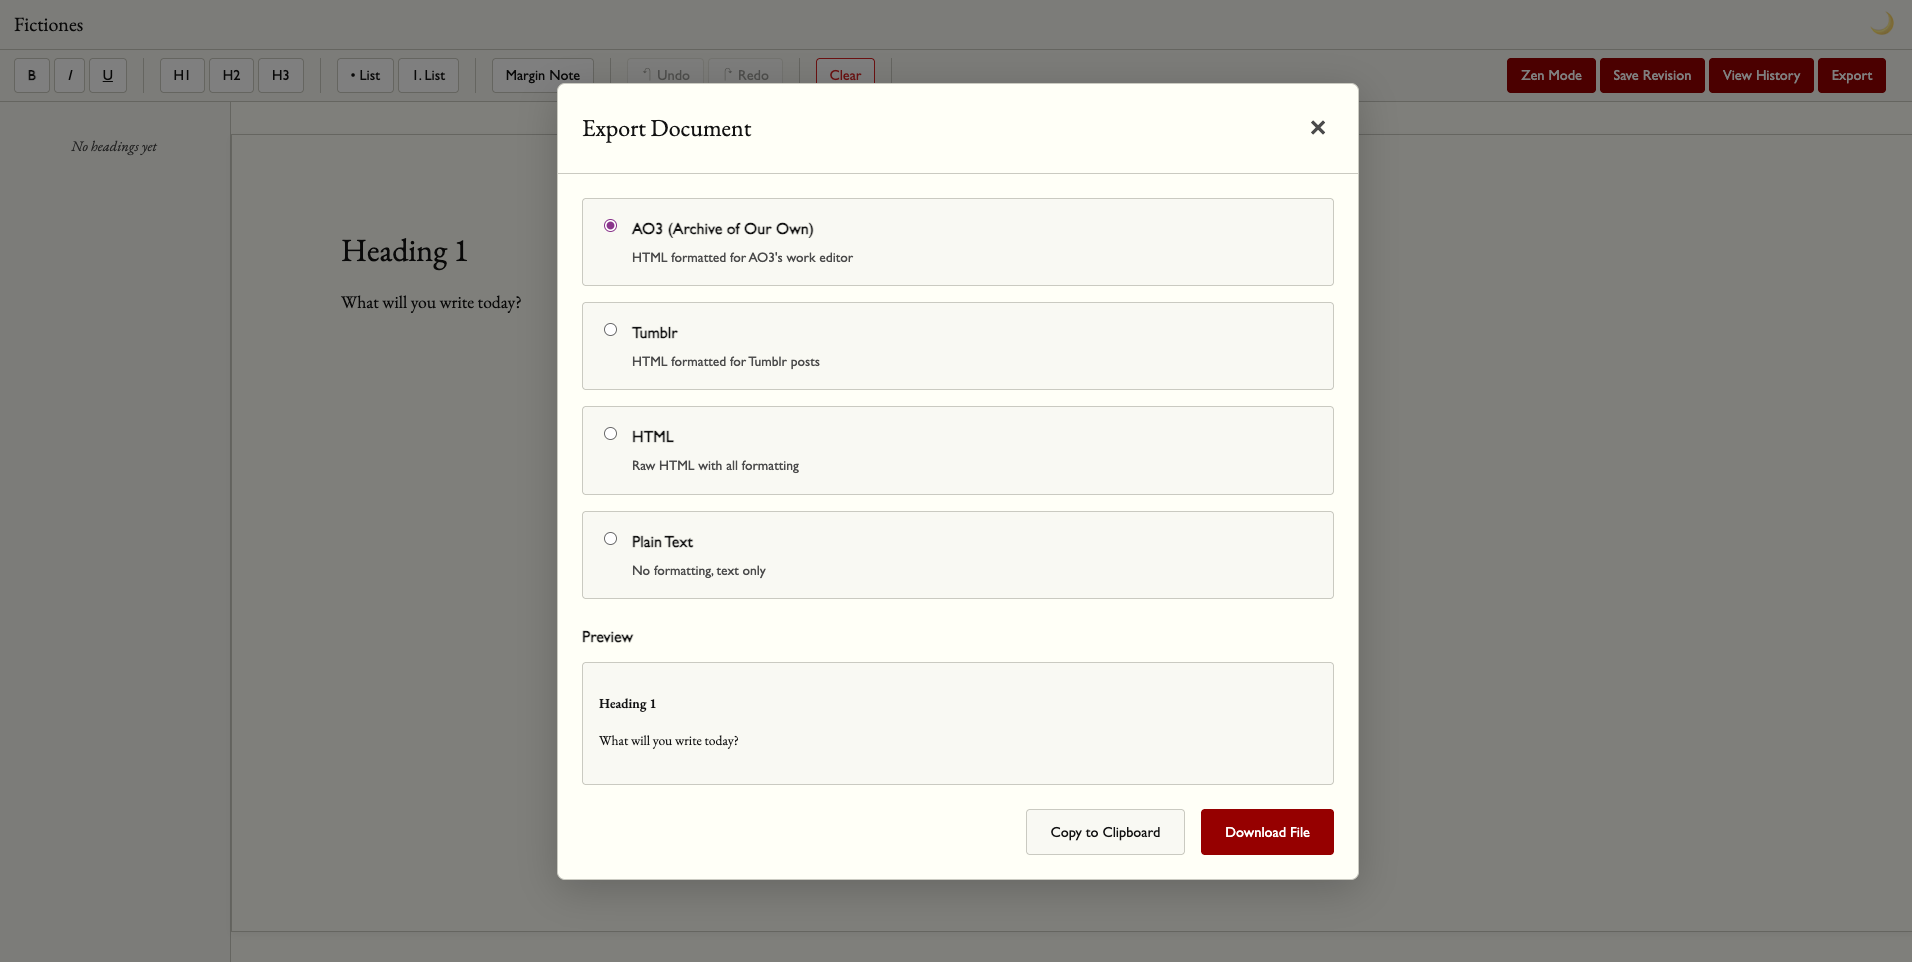Click 'Raw HTML with all formatting' description
The height and width of the screenshot is (962, 1912).
[x=715, y=466]
